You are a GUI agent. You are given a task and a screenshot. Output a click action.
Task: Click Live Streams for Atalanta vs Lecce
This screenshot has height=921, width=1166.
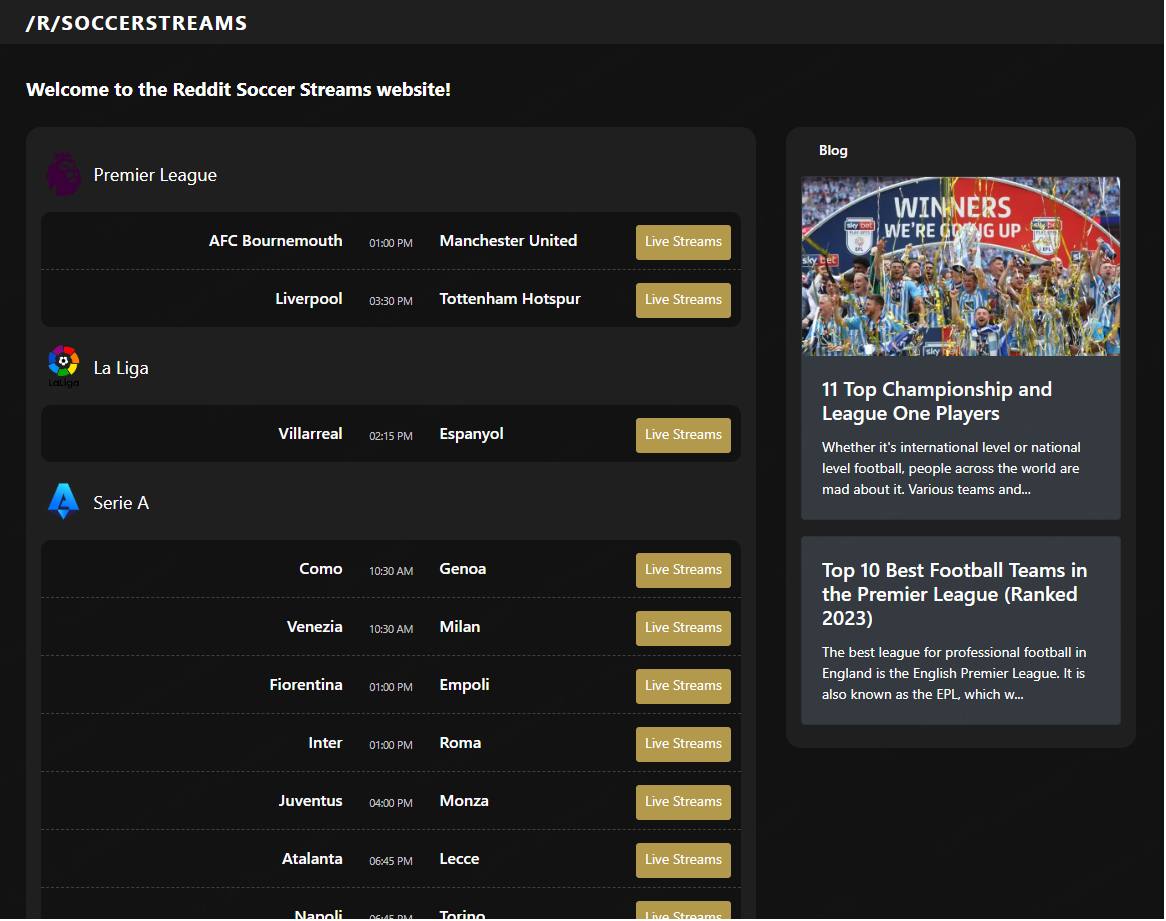point(683,860)
